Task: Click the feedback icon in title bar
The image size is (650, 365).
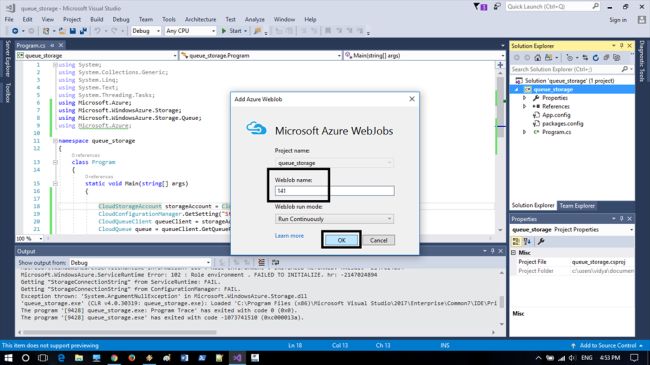Action: pyautogui.click(x=497, y=7)
